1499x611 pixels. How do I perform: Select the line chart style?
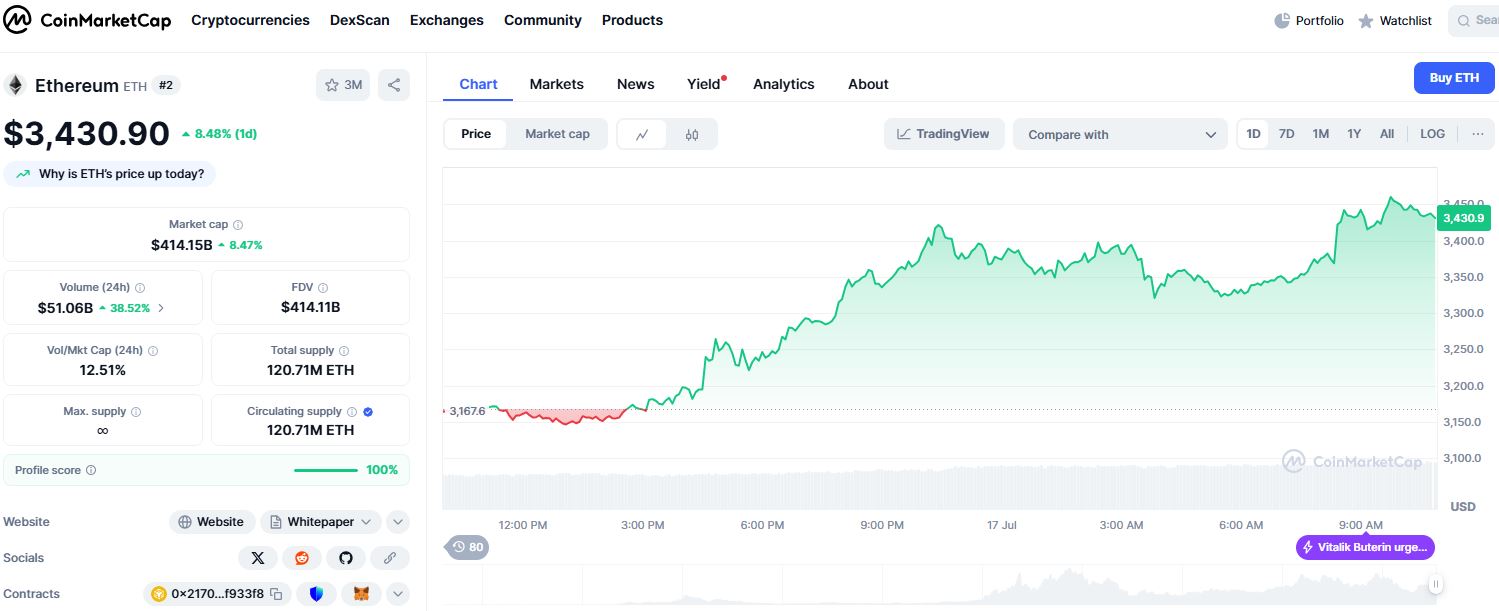point(643,134)
